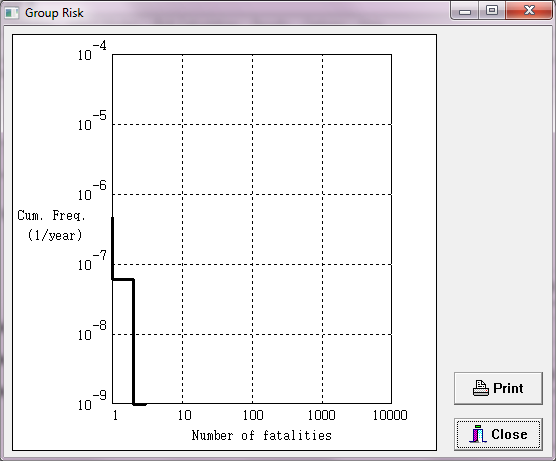Click the 10^-9 label on the y-axis
The width and height of the screenshot is (556, 461).
tap(92, 401)
